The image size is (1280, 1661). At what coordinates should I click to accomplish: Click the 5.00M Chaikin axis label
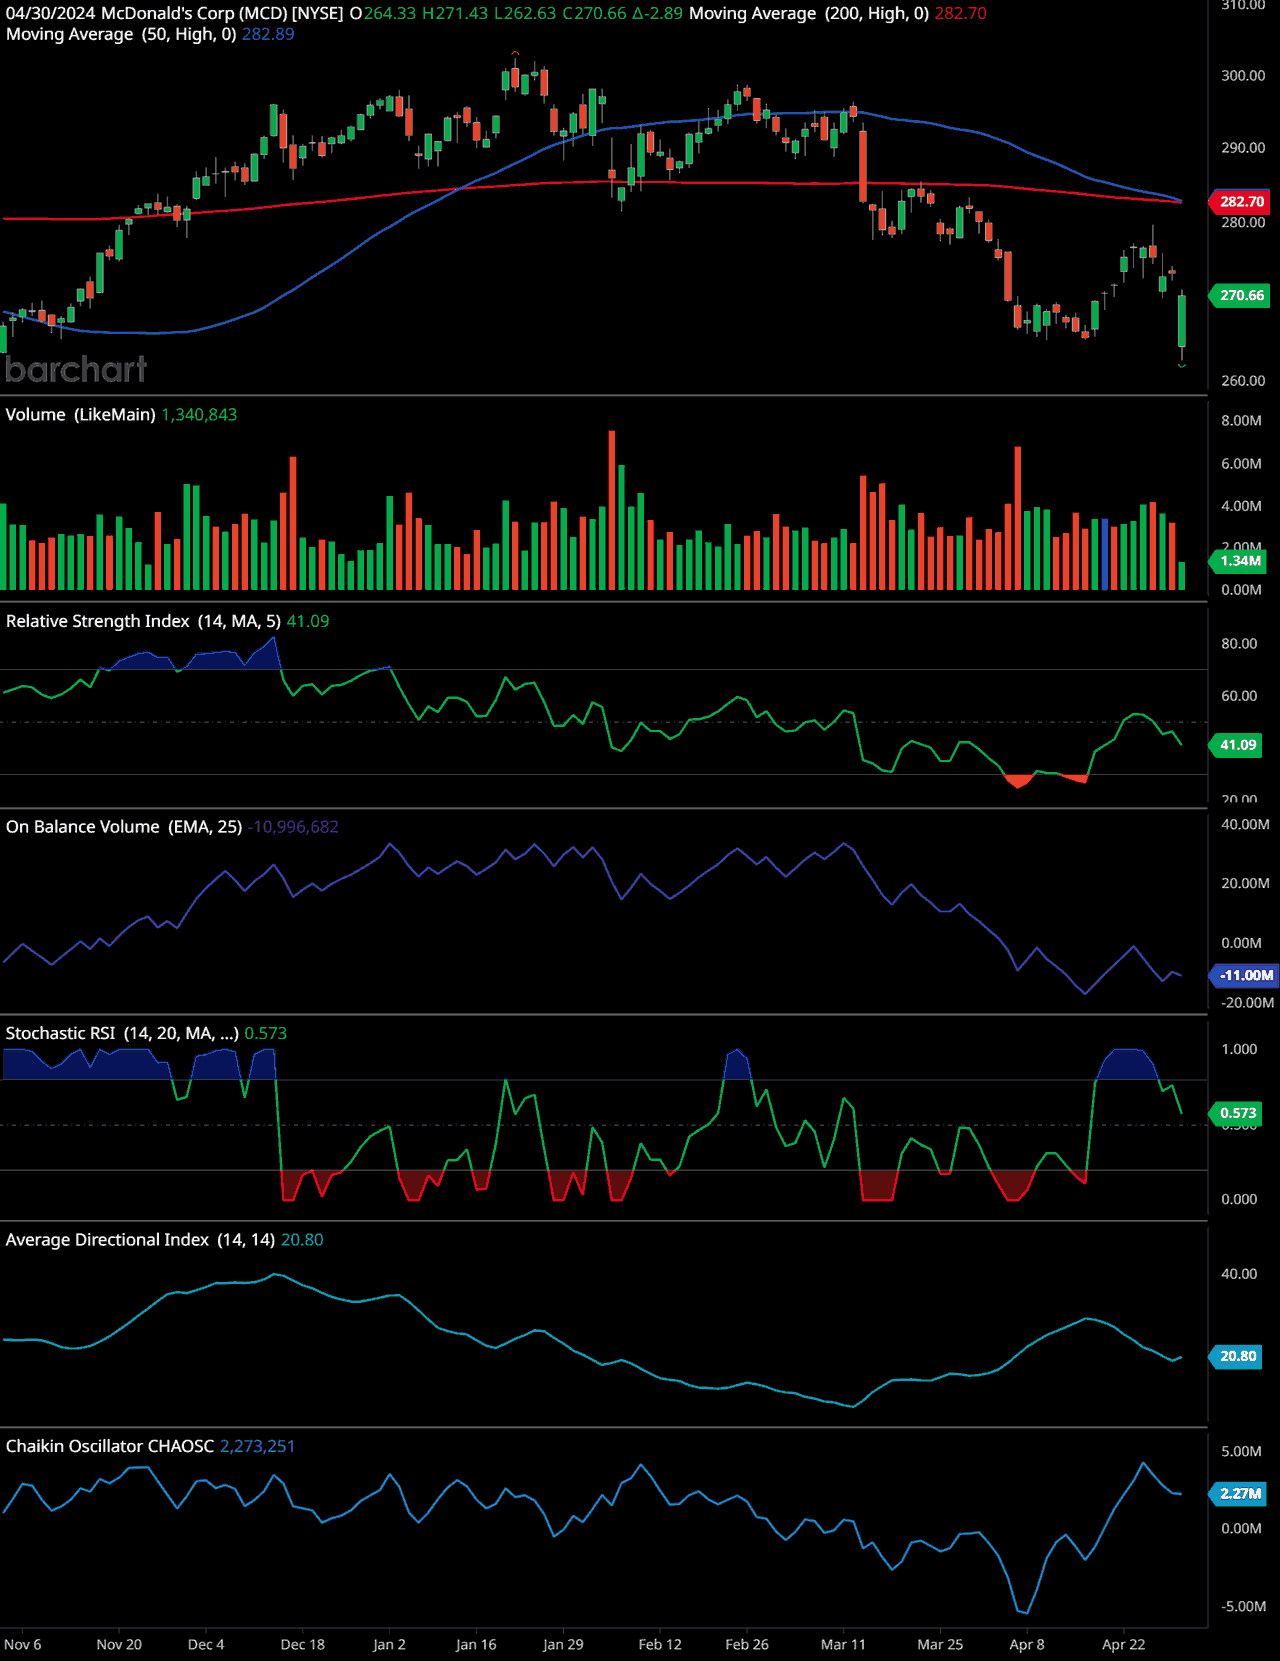1241,1451
